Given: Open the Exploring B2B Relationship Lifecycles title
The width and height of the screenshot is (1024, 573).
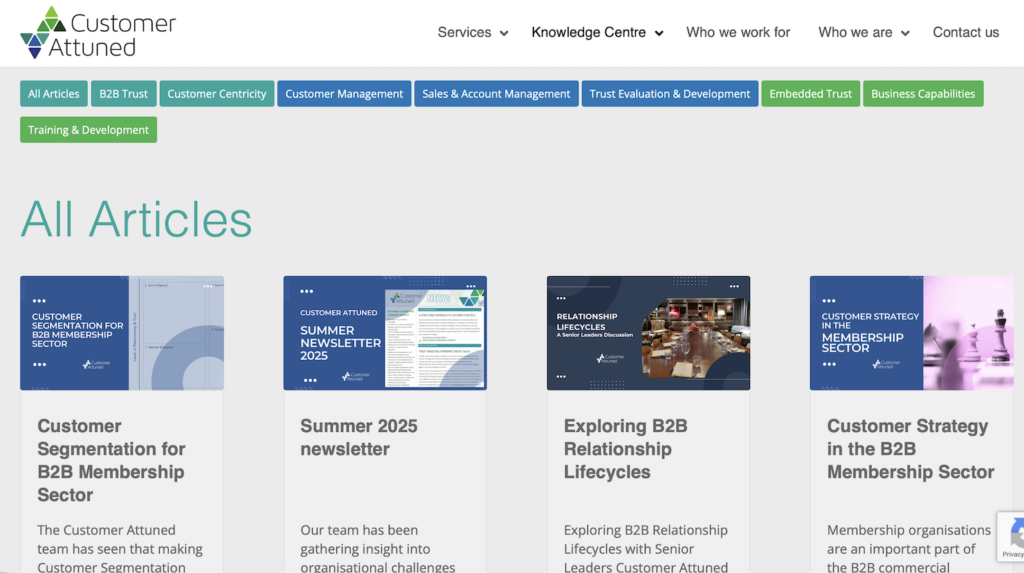Looking at the screenshot, I should coord(625,449).
